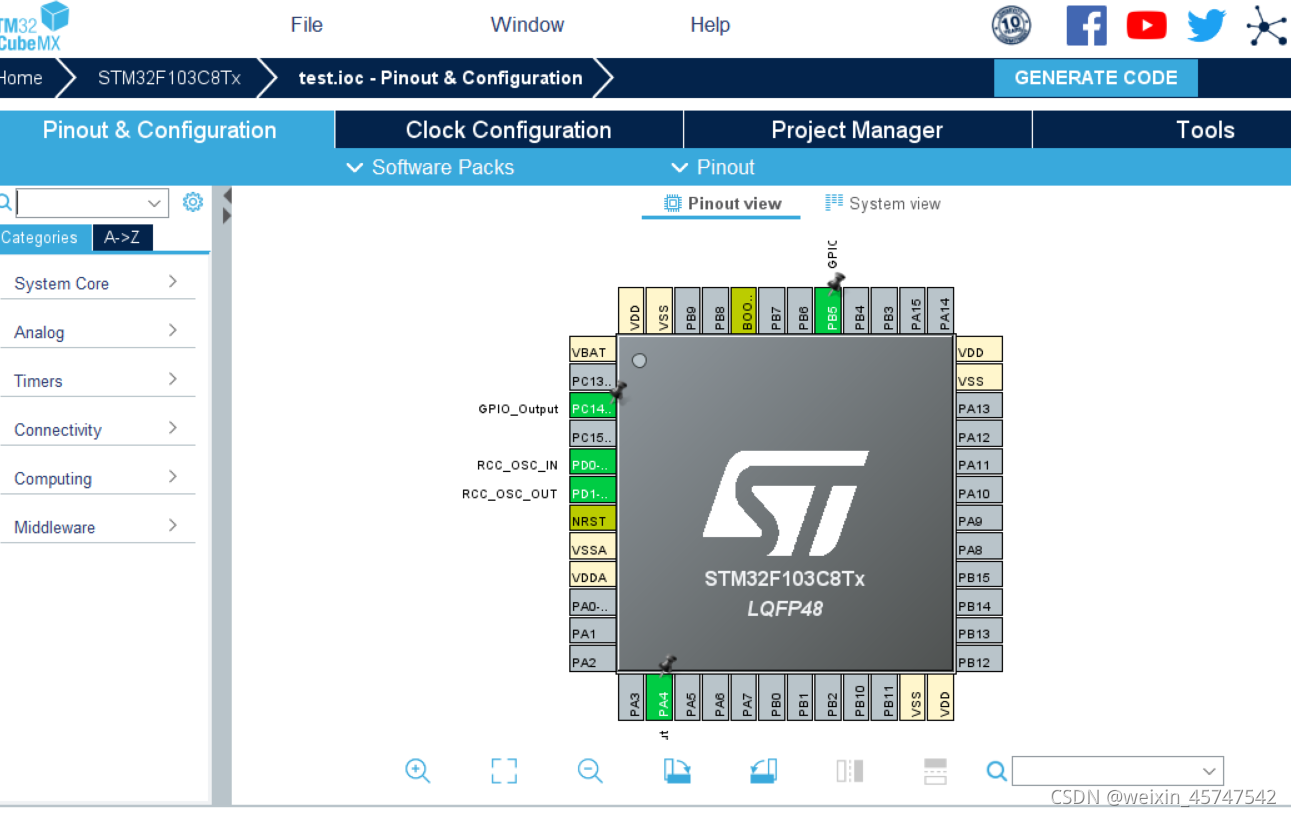The image size is (1291, 817).
Task: Open the pin search combo box
Action: tap(1117, 771)
